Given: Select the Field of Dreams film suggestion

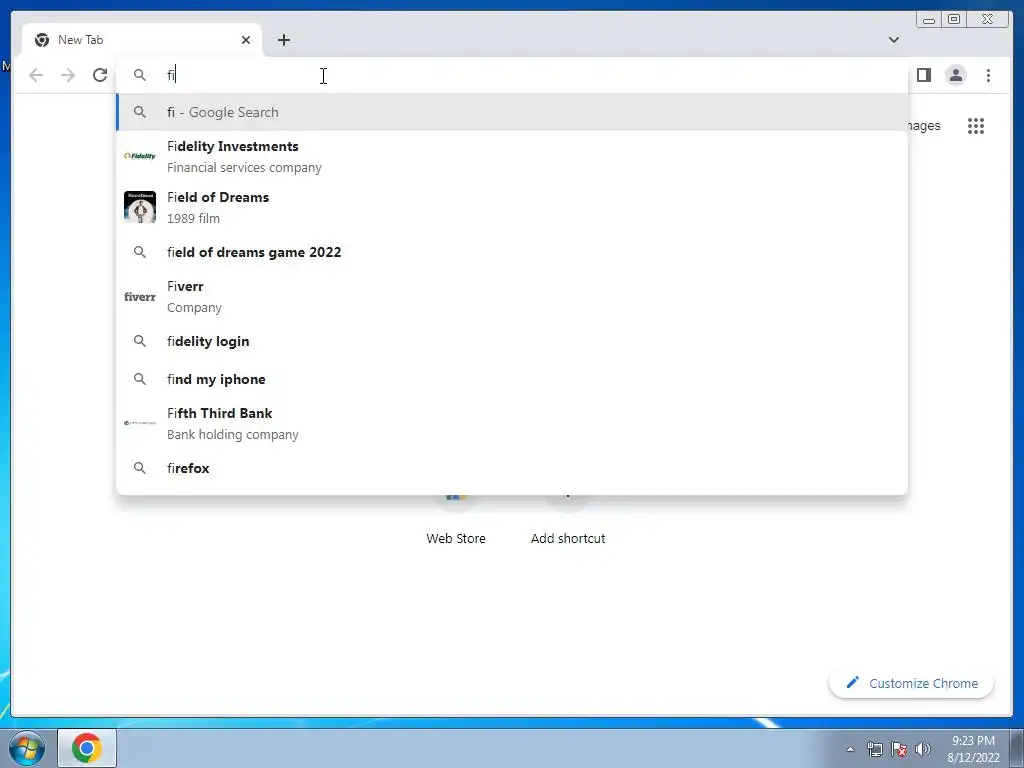Looking at the screenshot, I should [x=512, y=208].
